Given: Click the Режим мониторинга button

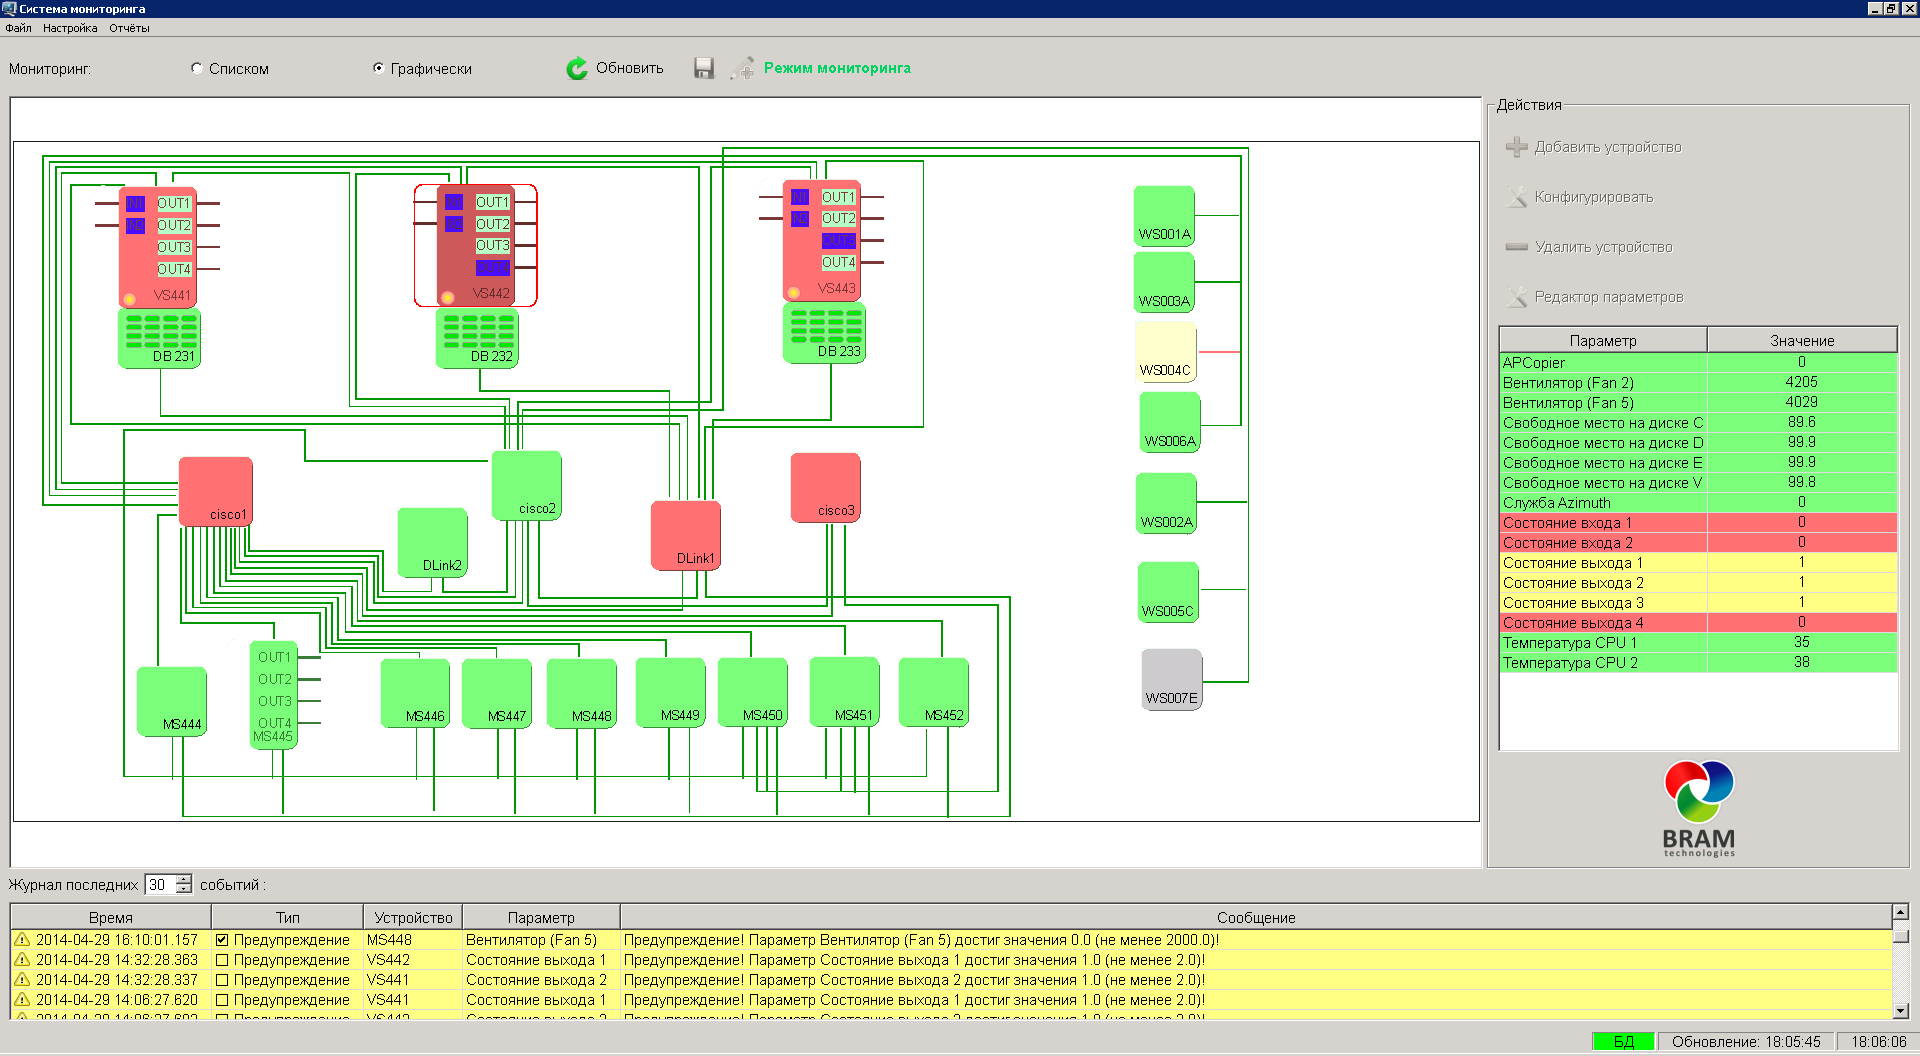Looking at the screenshot, I should point(836,68).
